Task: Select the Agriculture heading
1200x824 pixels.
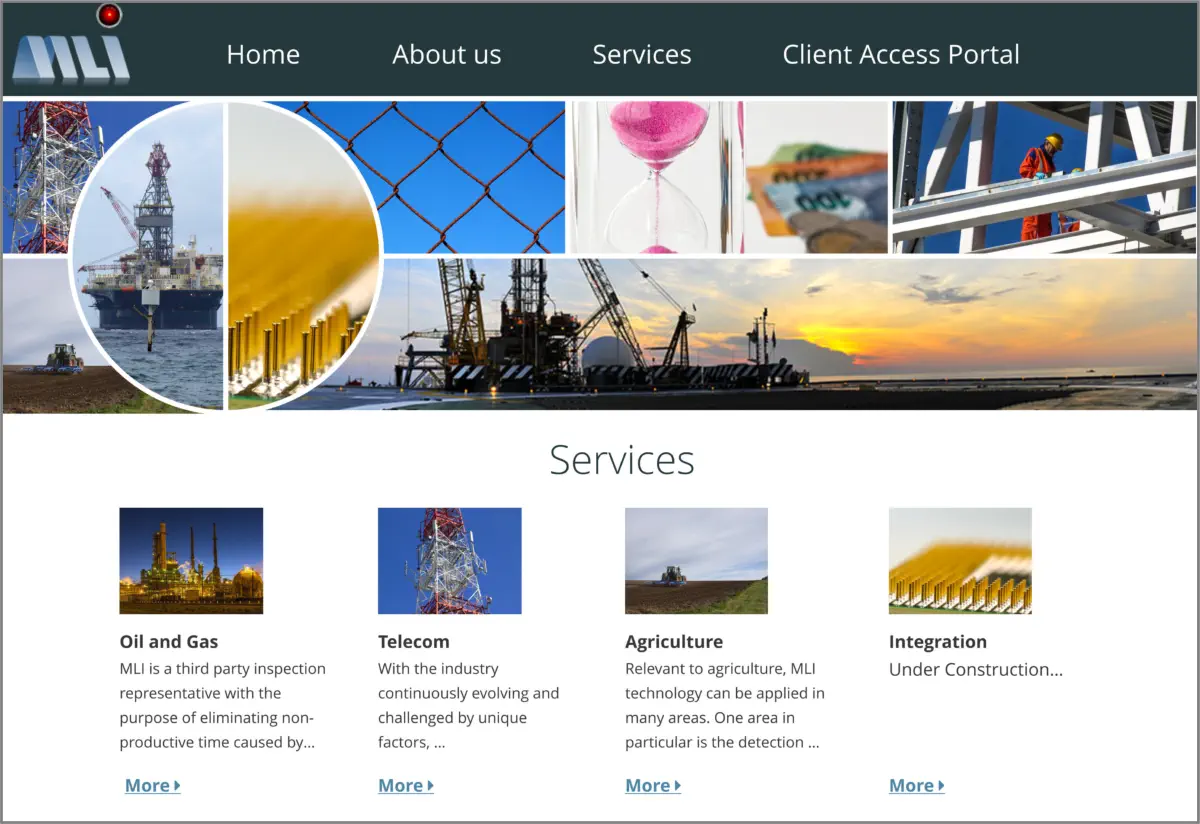Action: click(674, 642)
